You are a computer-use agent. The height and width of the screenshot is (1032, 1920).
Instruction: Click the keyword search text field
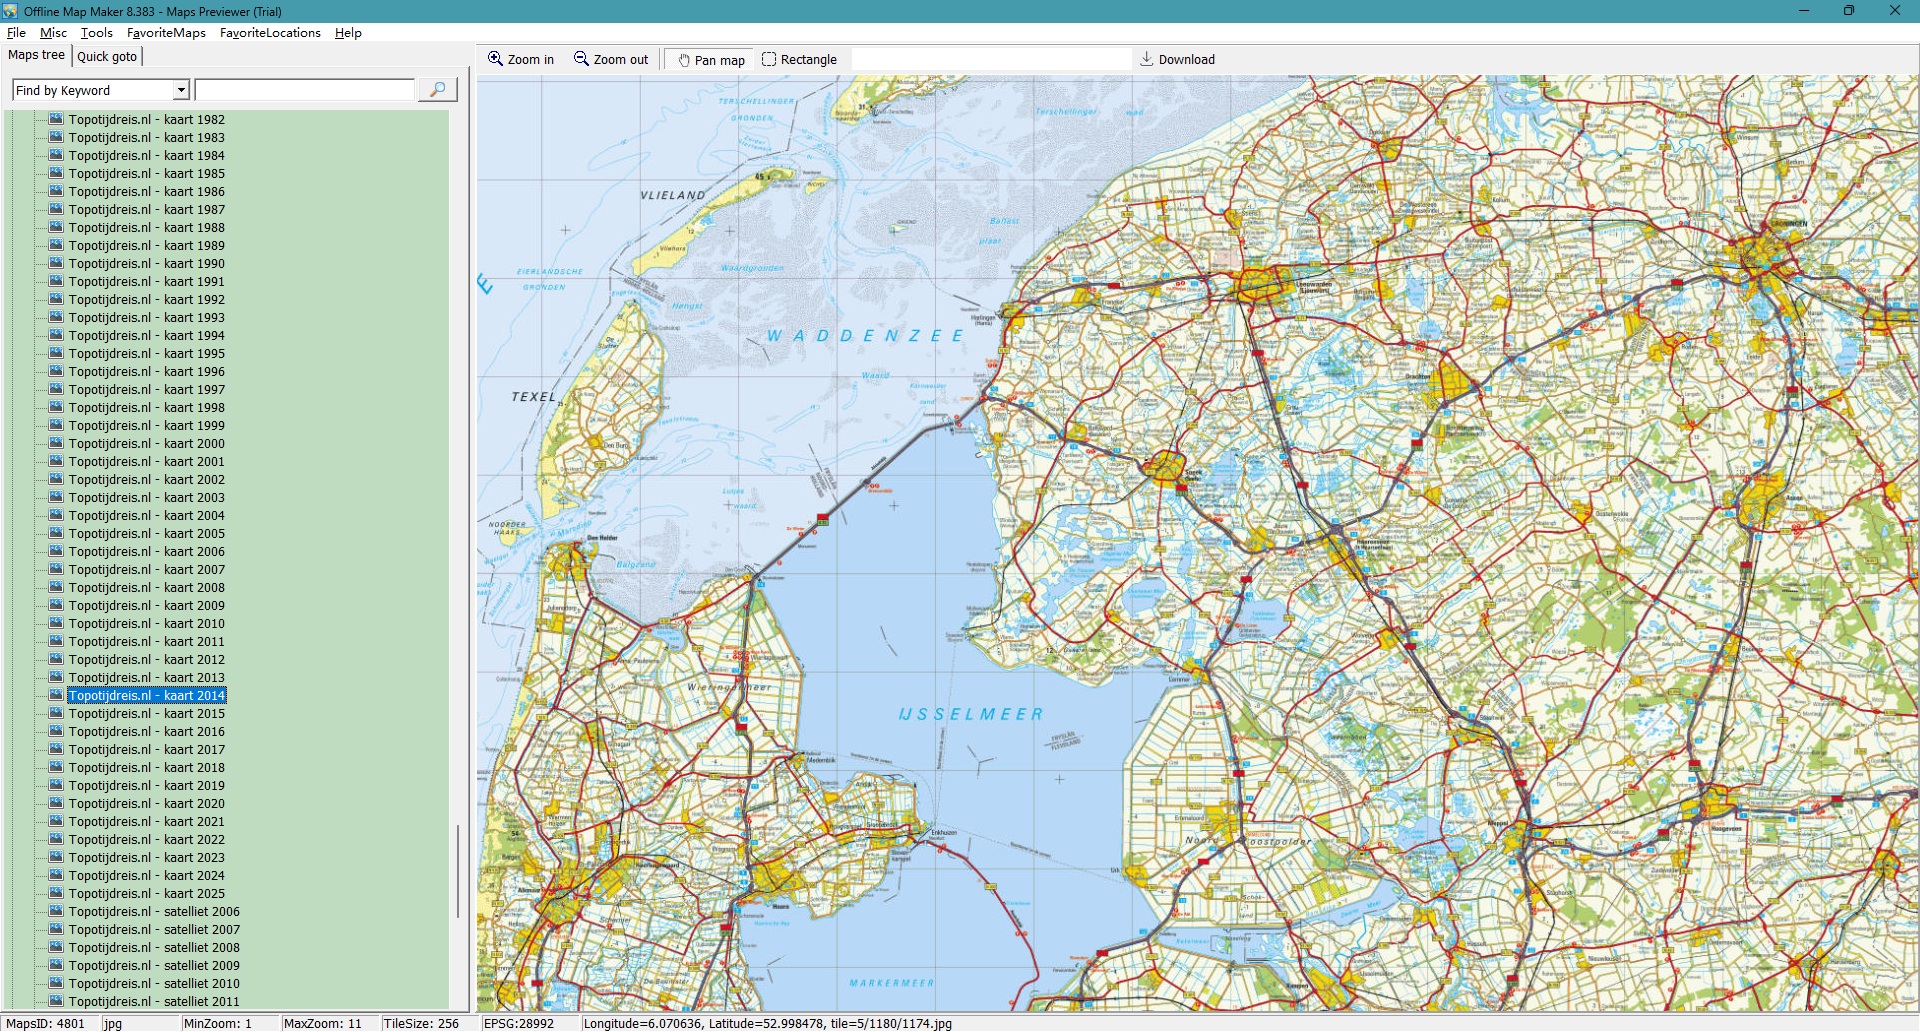[x=304, y=90]
